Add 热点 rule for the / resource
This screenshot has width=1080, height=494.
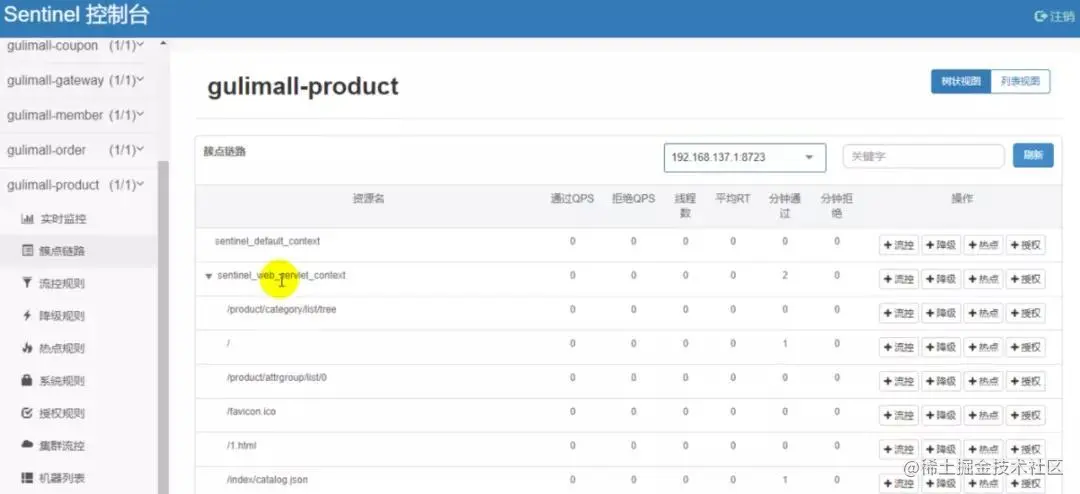click(983, 347)
